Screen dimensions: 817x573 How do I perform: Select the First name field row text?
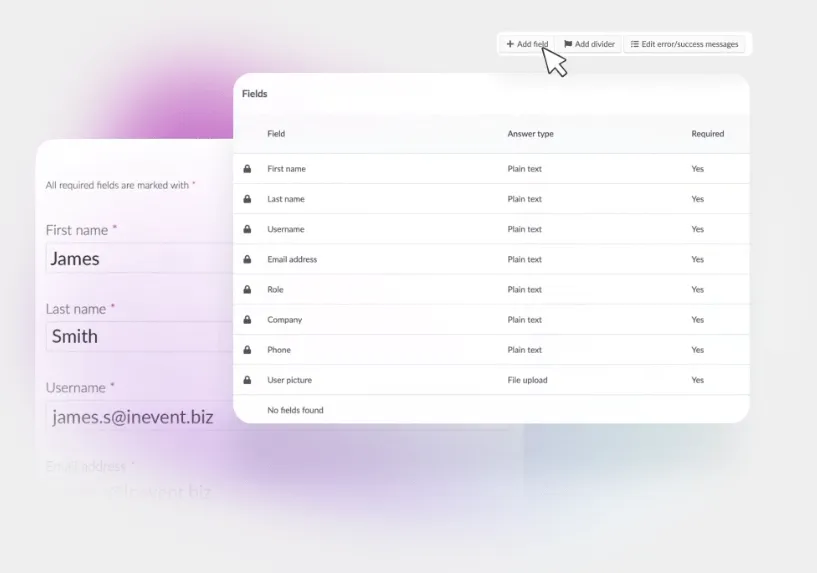287,169
